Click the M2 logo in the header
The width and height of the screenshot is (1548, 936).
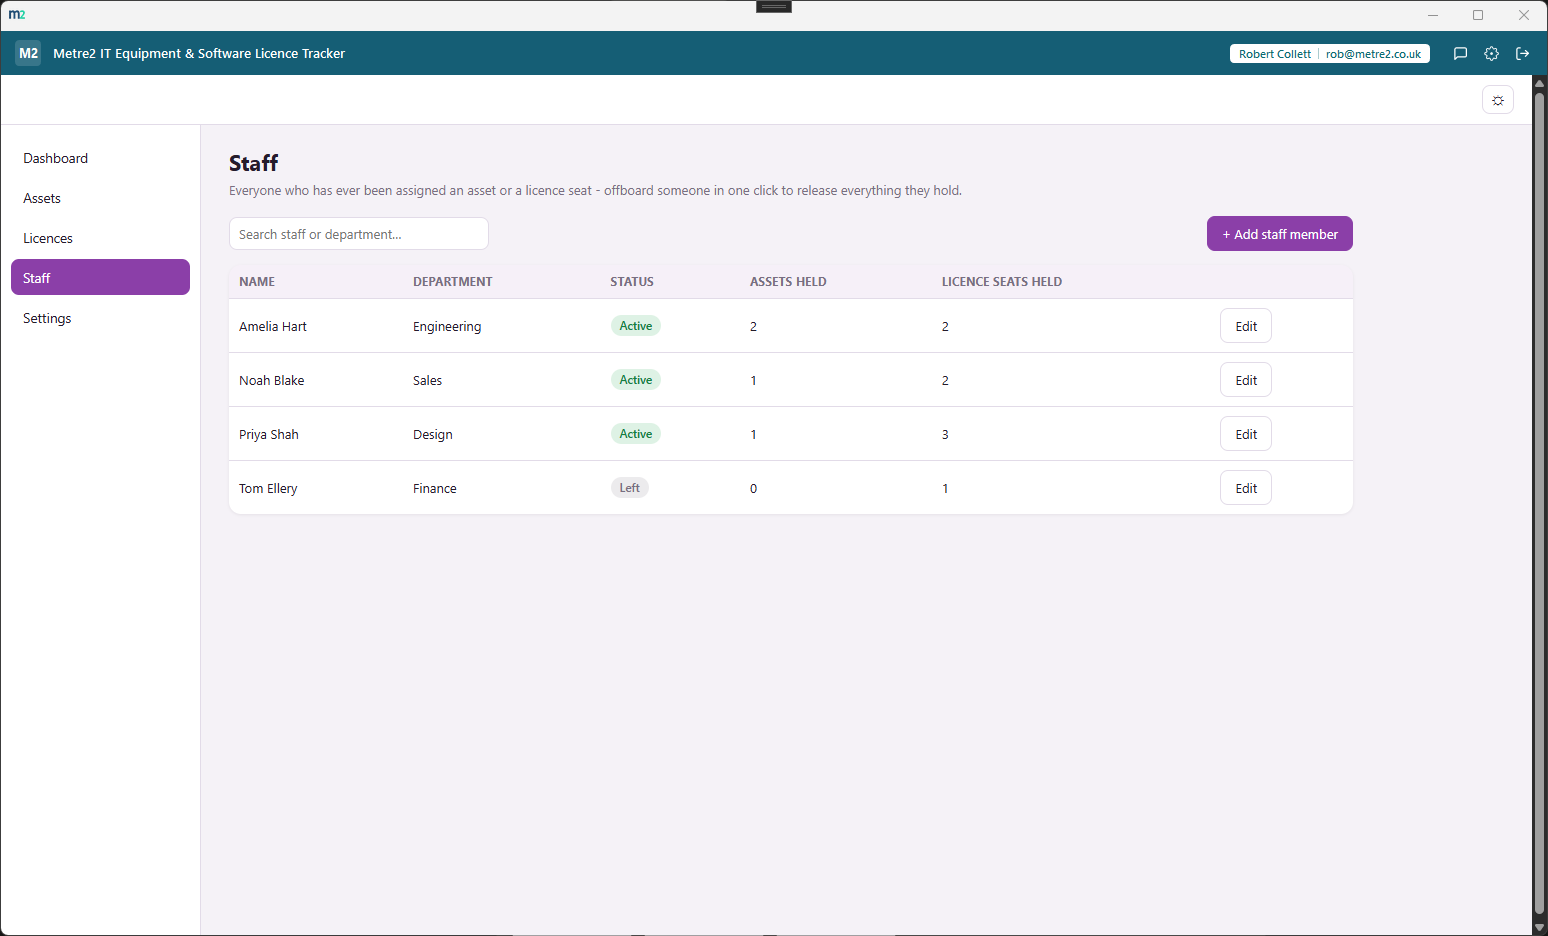pyautogui.click(x=28, y=54)
